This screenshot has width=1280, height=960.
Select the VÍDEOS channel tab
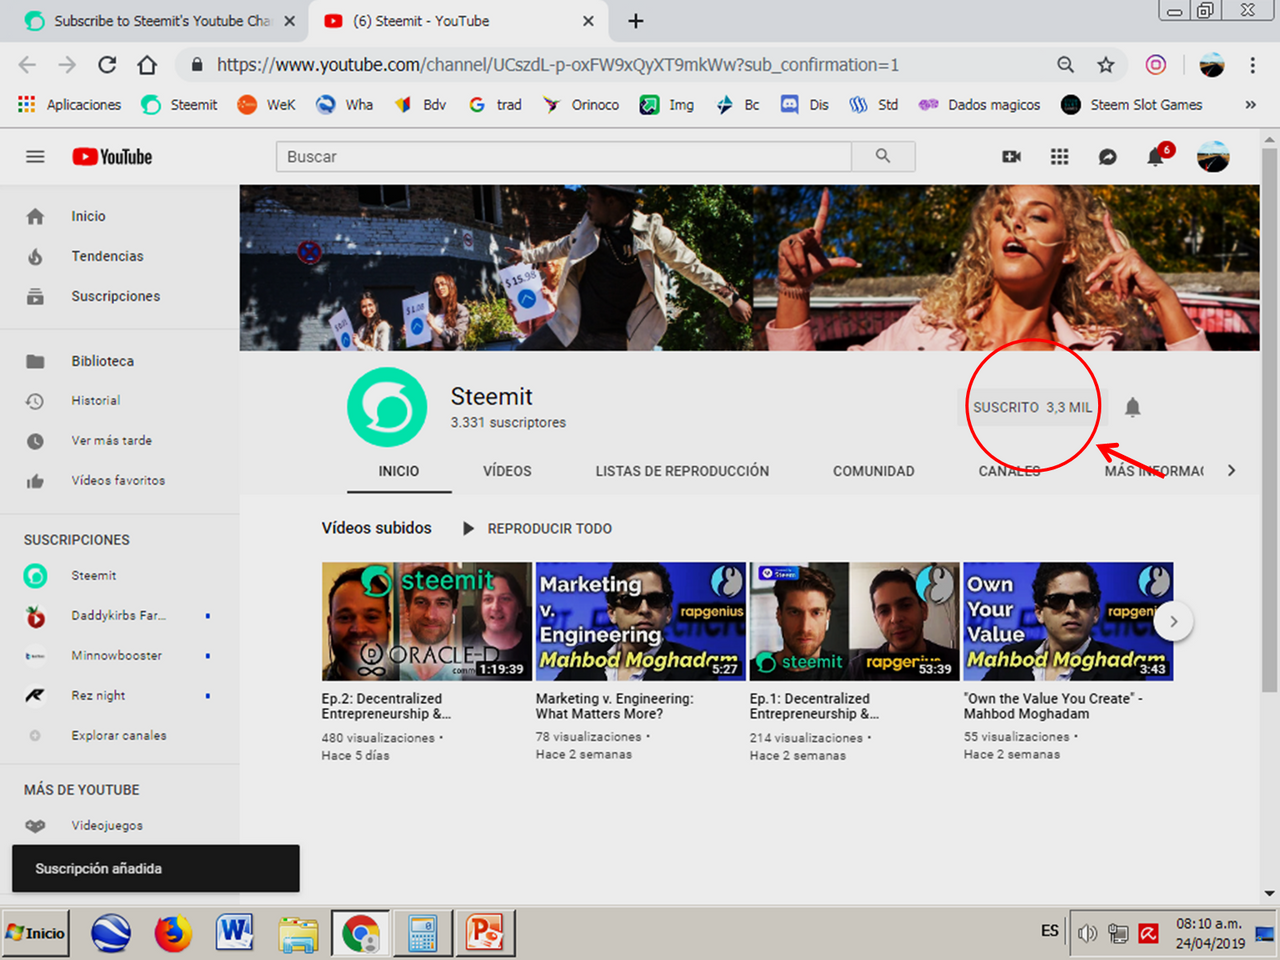click(507, 471)
